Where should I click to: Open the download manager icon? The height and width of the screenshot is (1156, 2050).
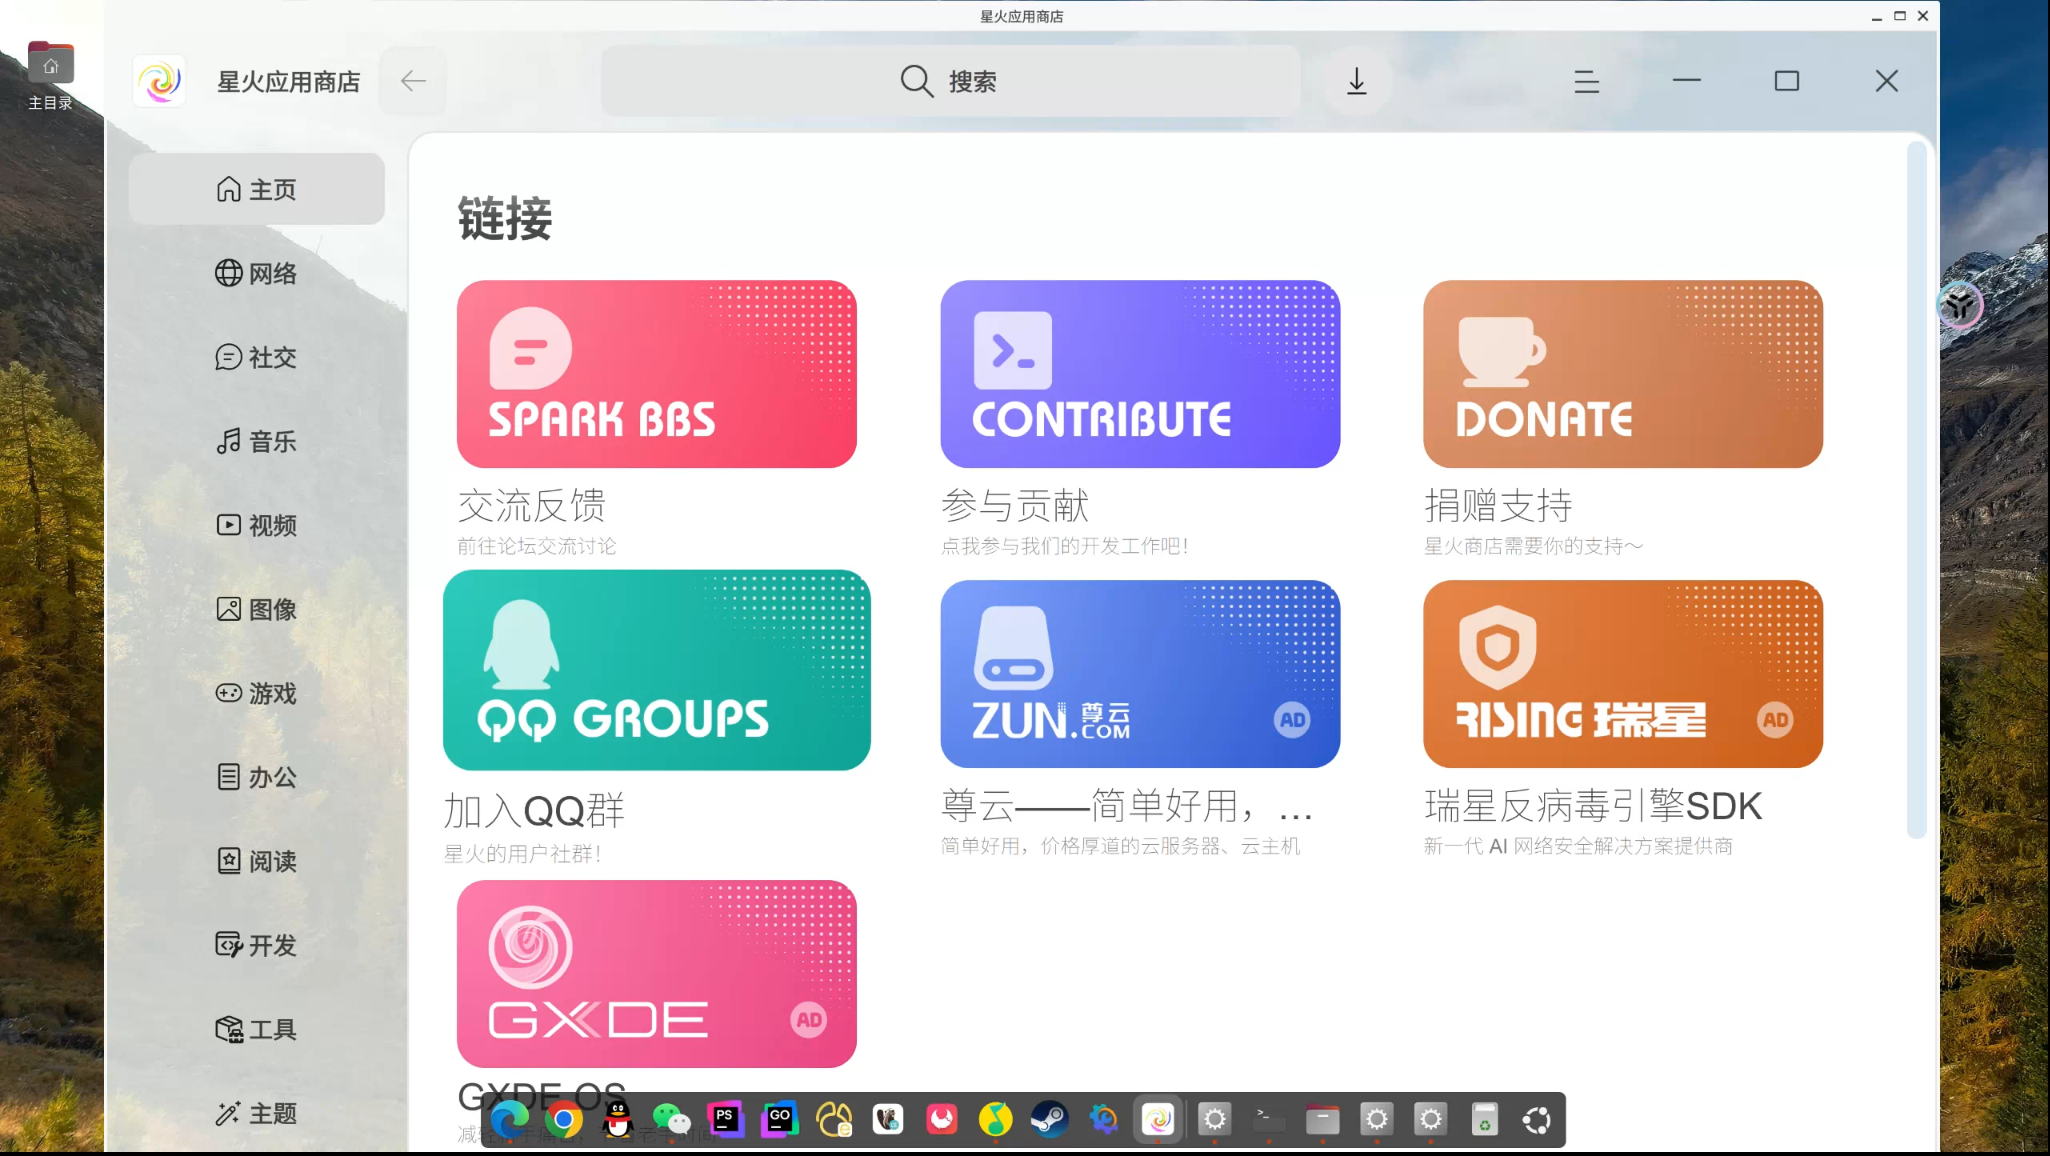tap(1356, 81)
